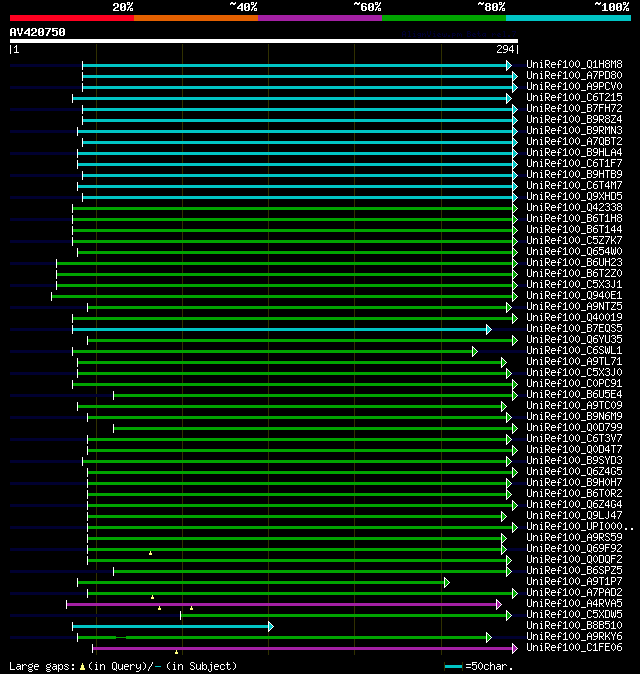This screenshot has width=640, height=674.
Task: Select the UniRef100_Q940E1 label
Action: 574,296
